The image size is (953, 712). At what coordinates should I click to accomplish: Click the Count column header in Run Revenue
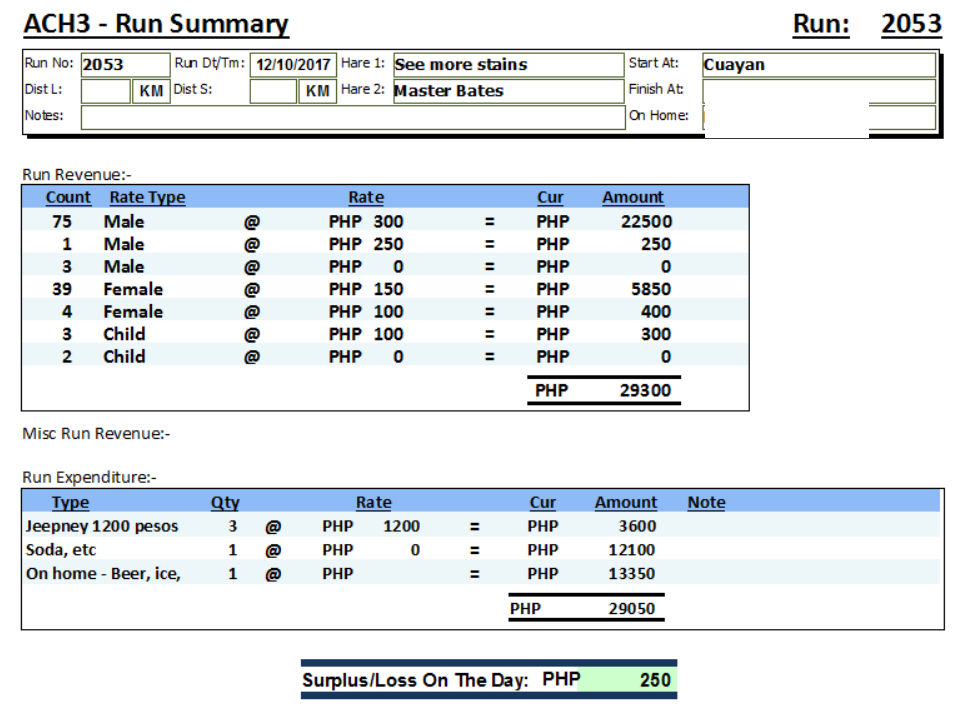68,197
